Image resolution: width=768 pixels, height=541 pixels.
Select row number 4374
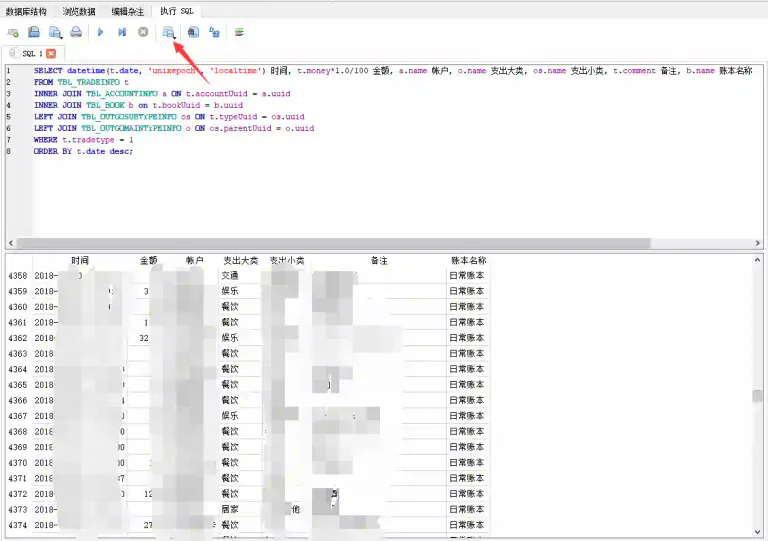click(x=18, y=525)
